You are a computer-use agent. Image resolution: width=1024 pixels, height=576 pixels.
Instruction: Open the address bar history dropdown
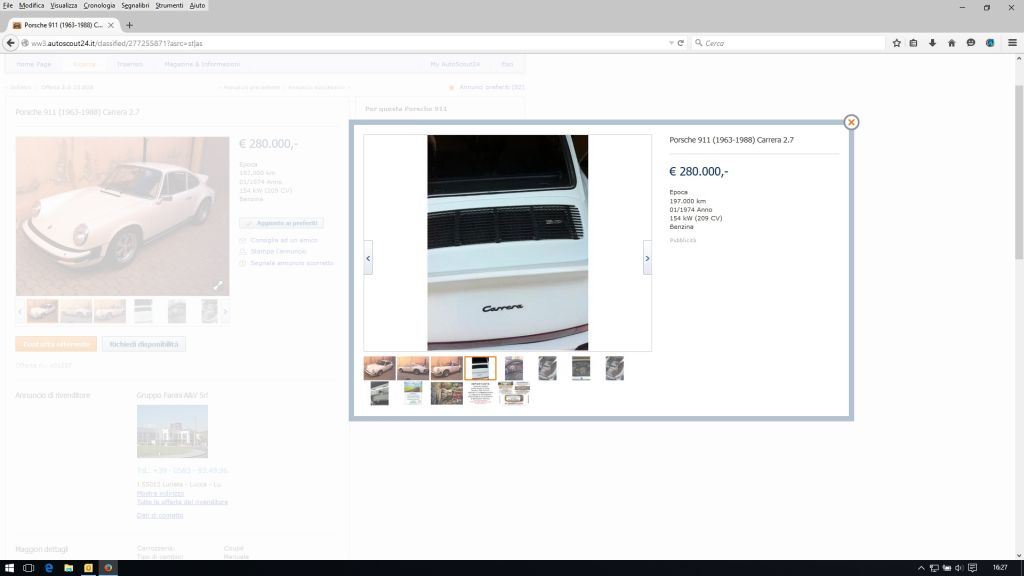(x=671, y=43)
